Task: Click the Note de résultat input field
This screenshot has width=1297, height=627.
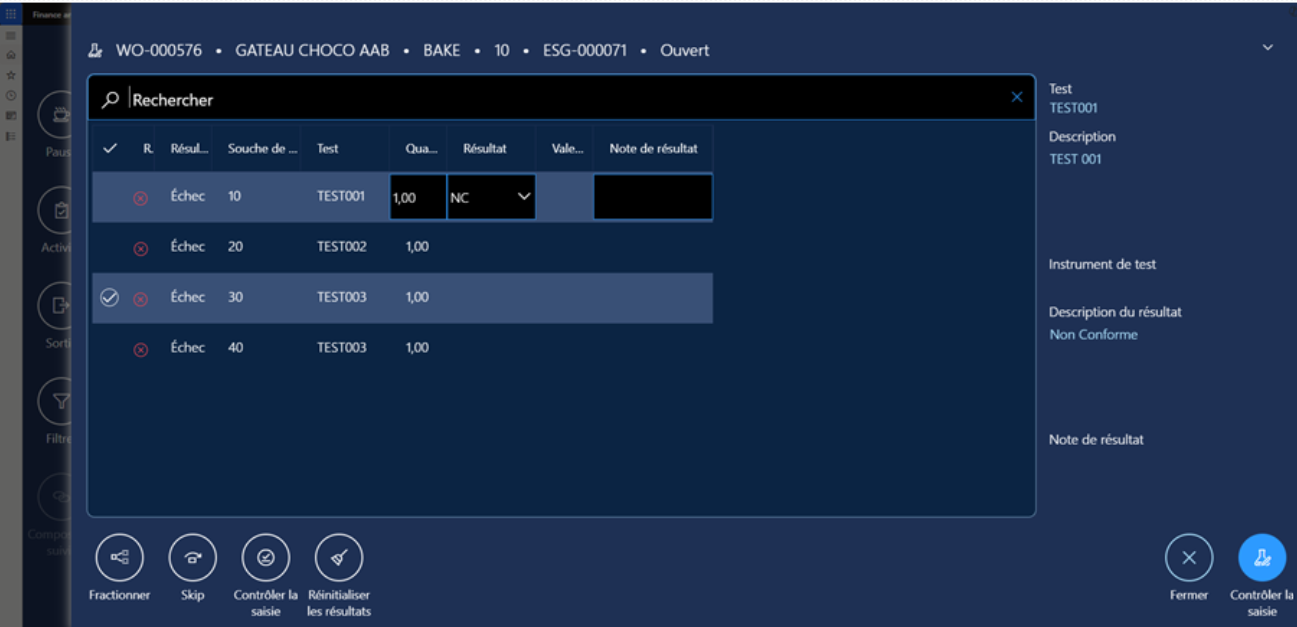Action: pos(652,197)
